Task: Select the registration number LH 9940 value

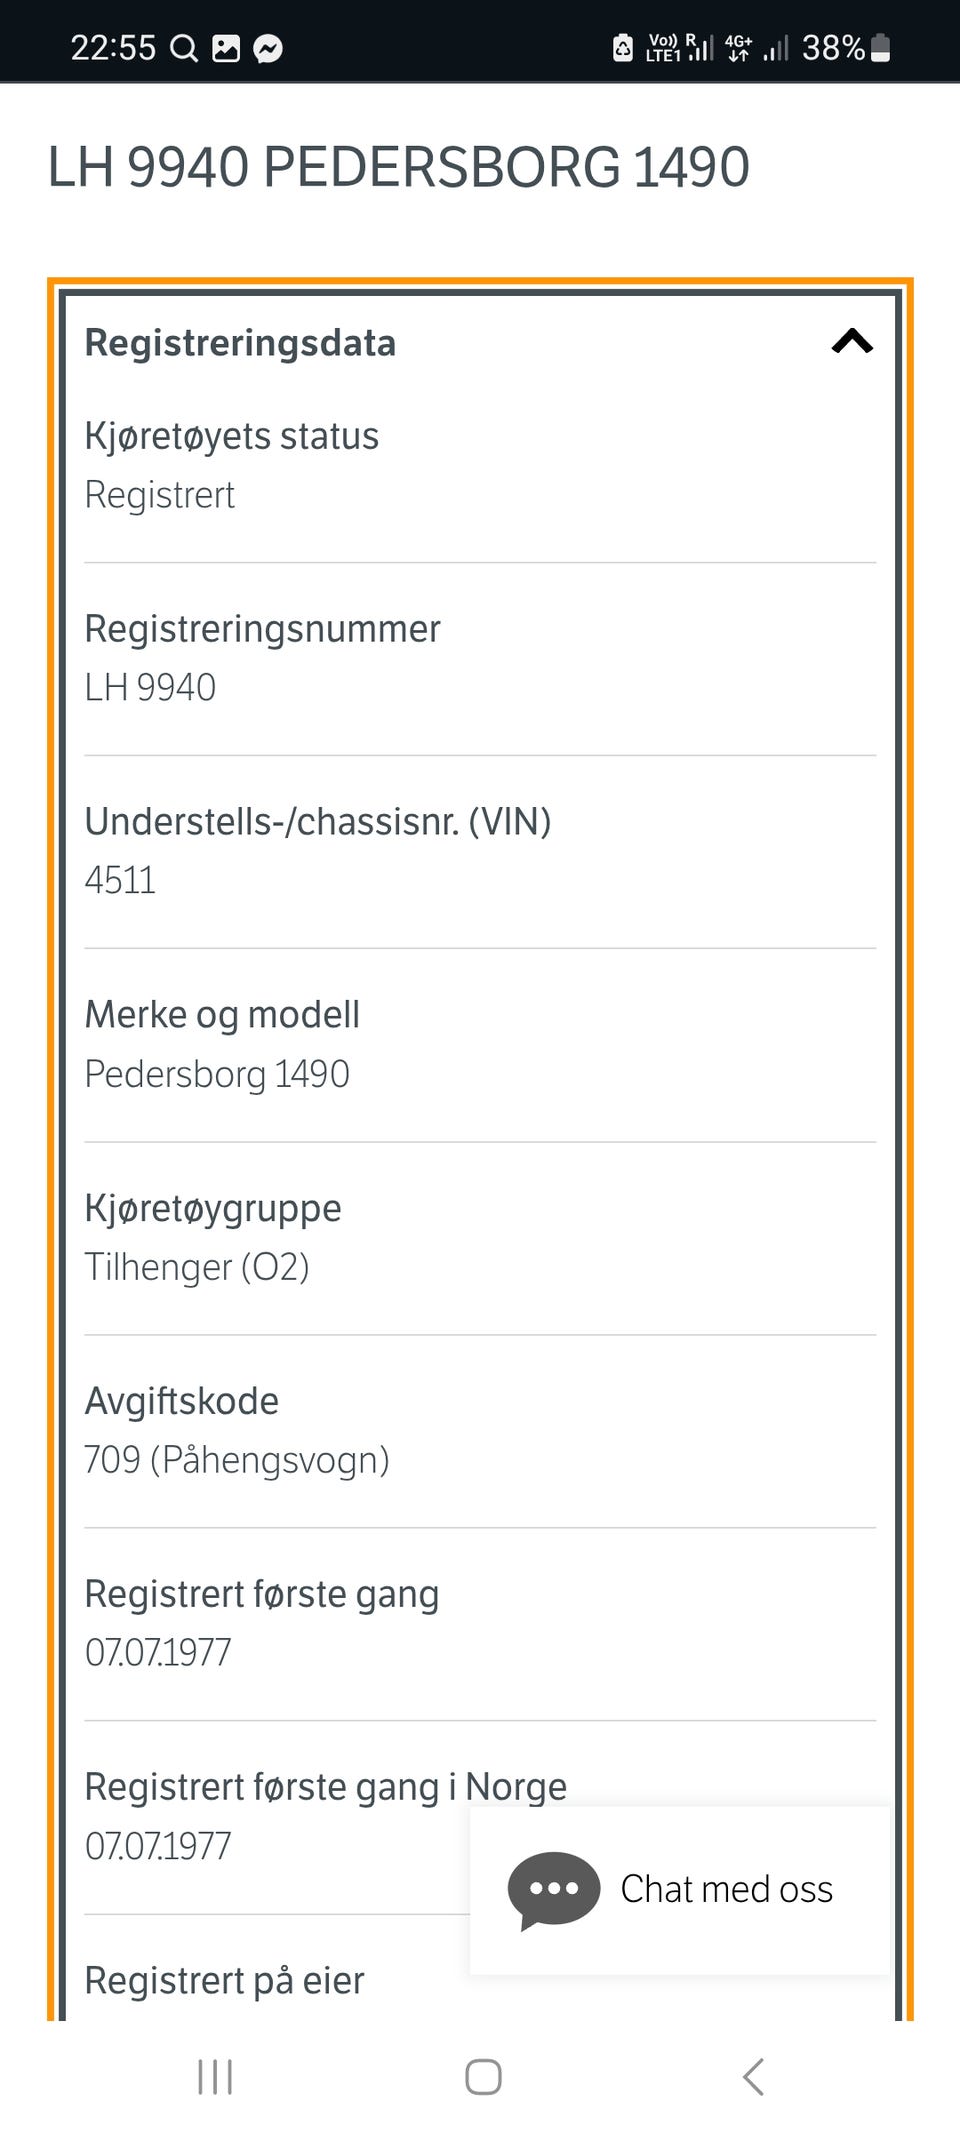Action: (150, 687)
